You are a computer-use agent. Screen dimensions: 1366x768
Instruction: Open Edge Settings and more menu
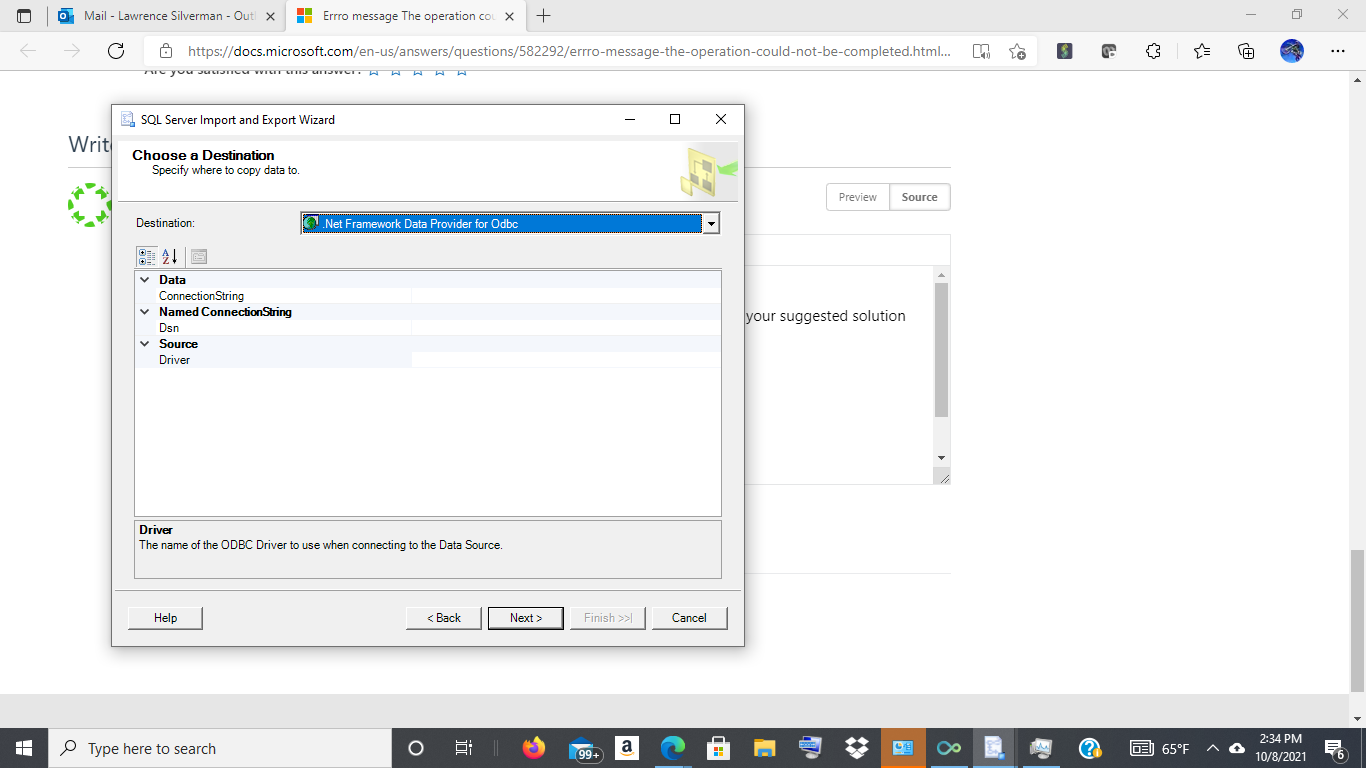[1338, 51]
